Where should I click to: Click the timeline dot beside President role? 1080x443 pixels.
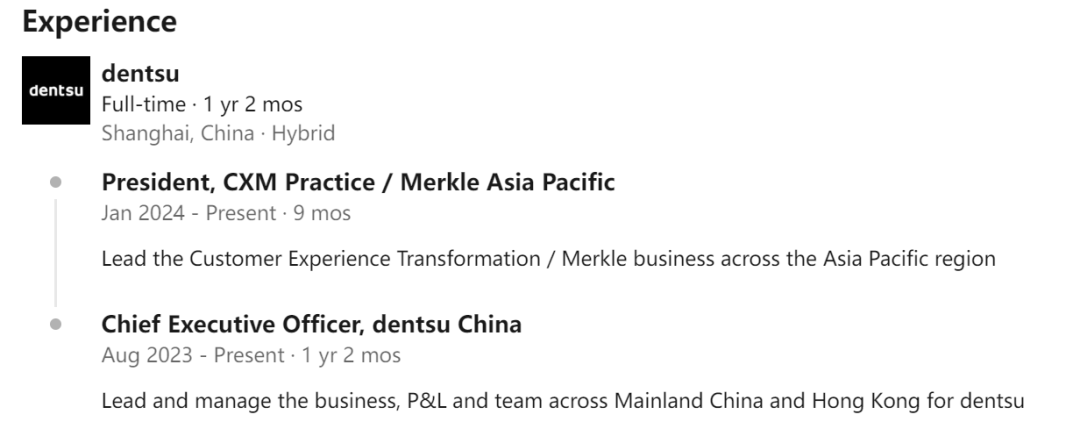56,182
